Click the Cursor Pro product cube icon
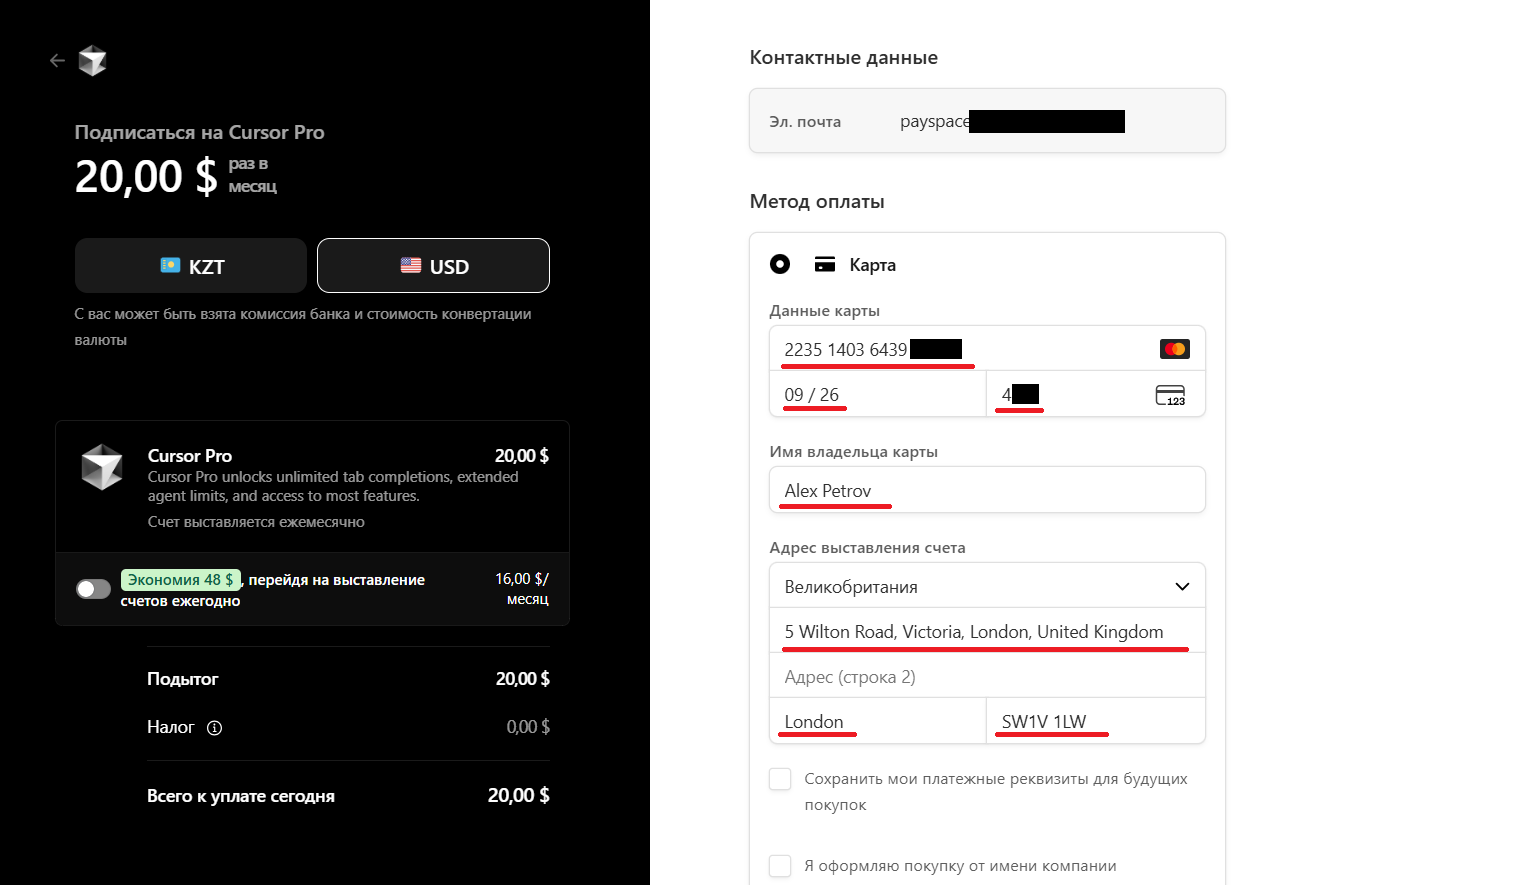The height and width of the screenshot is (885, 1518). pos(102,467)
